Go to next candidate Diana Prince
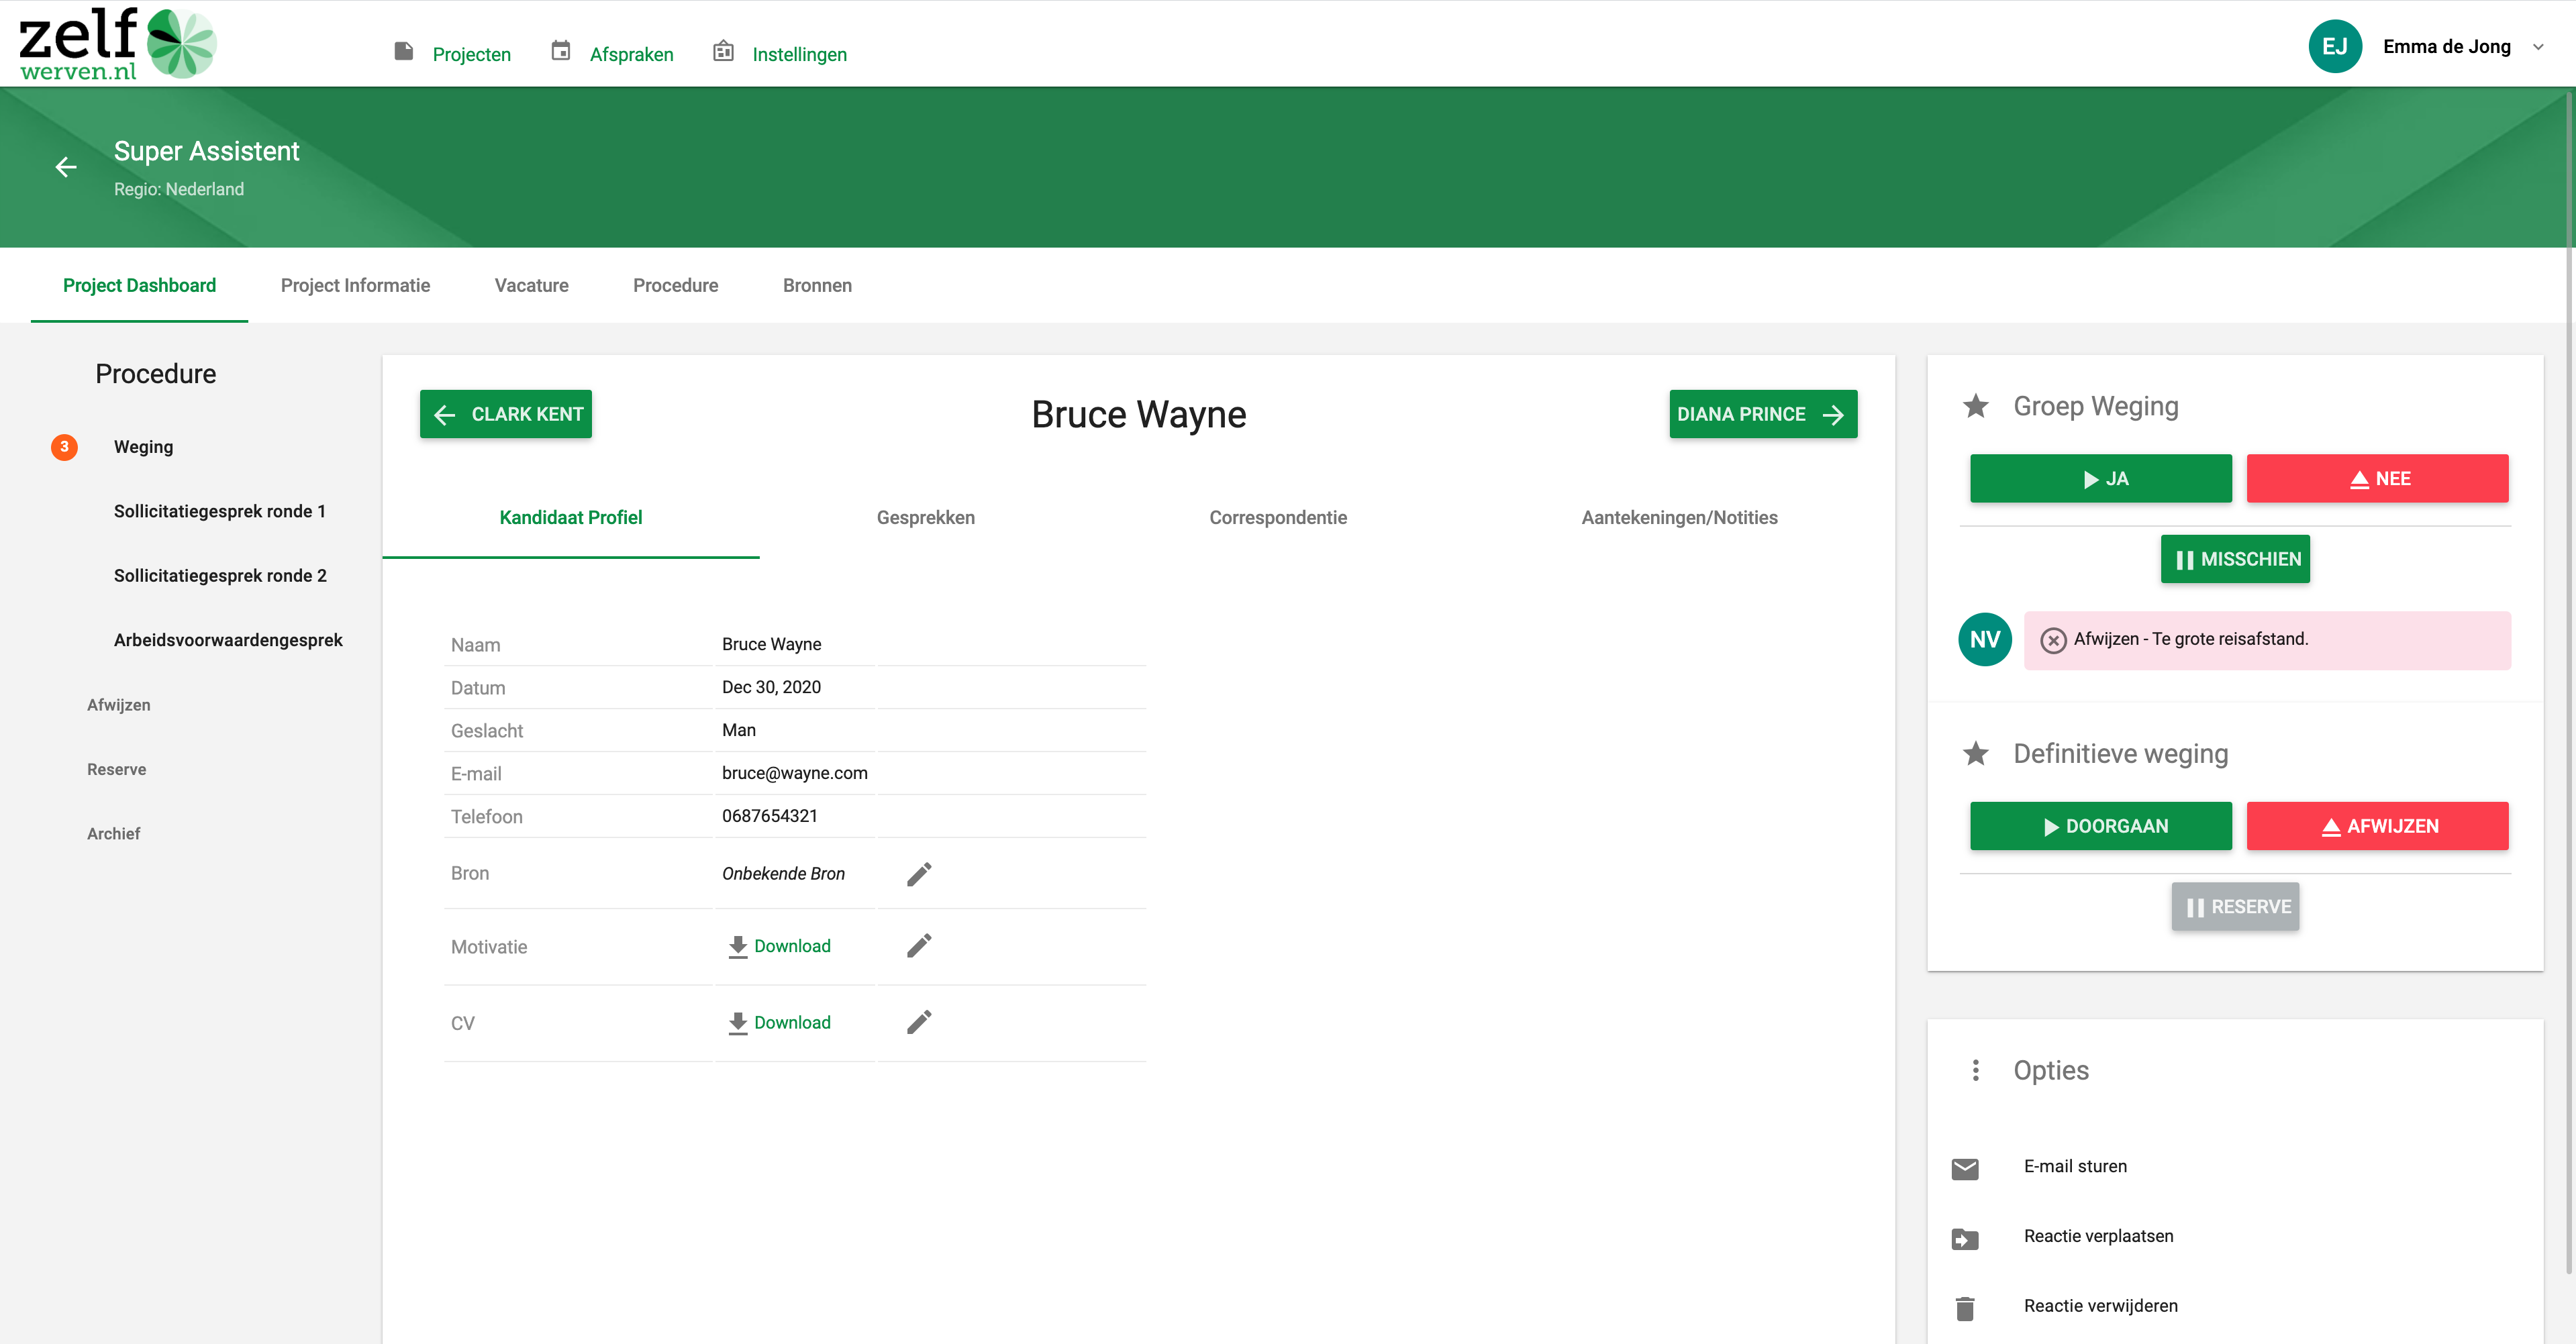The image size is (2576, 1344). [1762, 414]
